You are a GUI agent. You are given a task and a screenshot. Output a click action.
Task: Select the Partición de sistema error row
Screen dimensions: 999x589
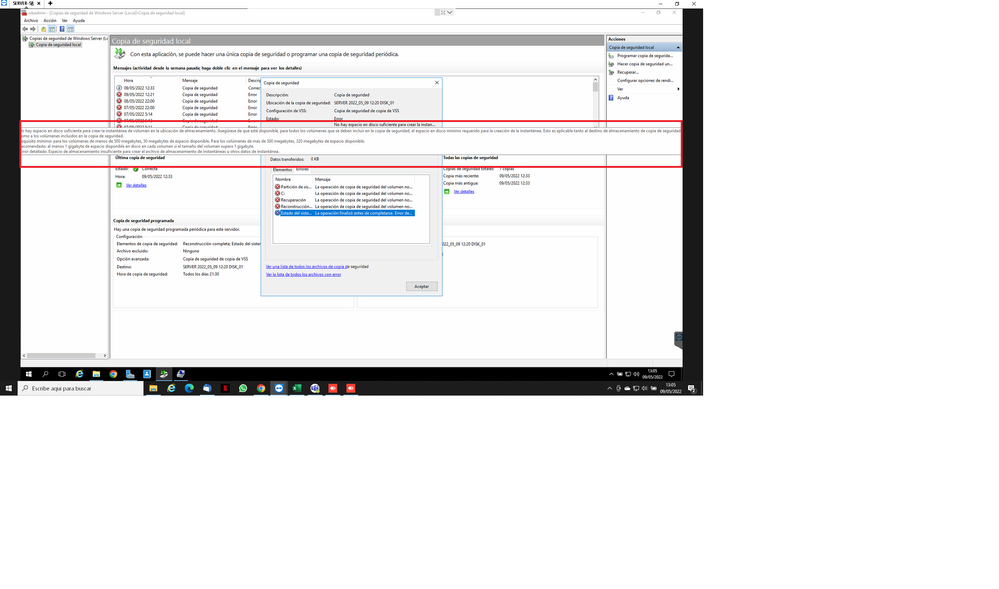point(344,187)
